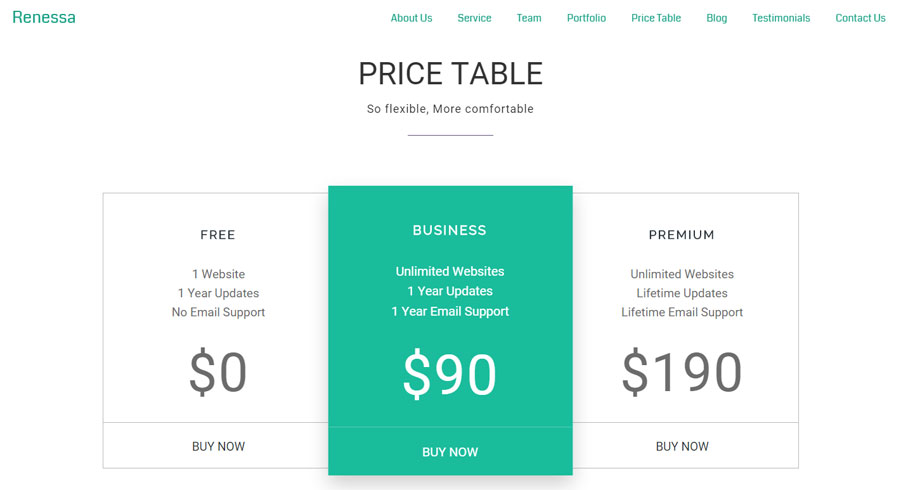
Task: Click the PREMIUM plan title
Action: (682, 235)
